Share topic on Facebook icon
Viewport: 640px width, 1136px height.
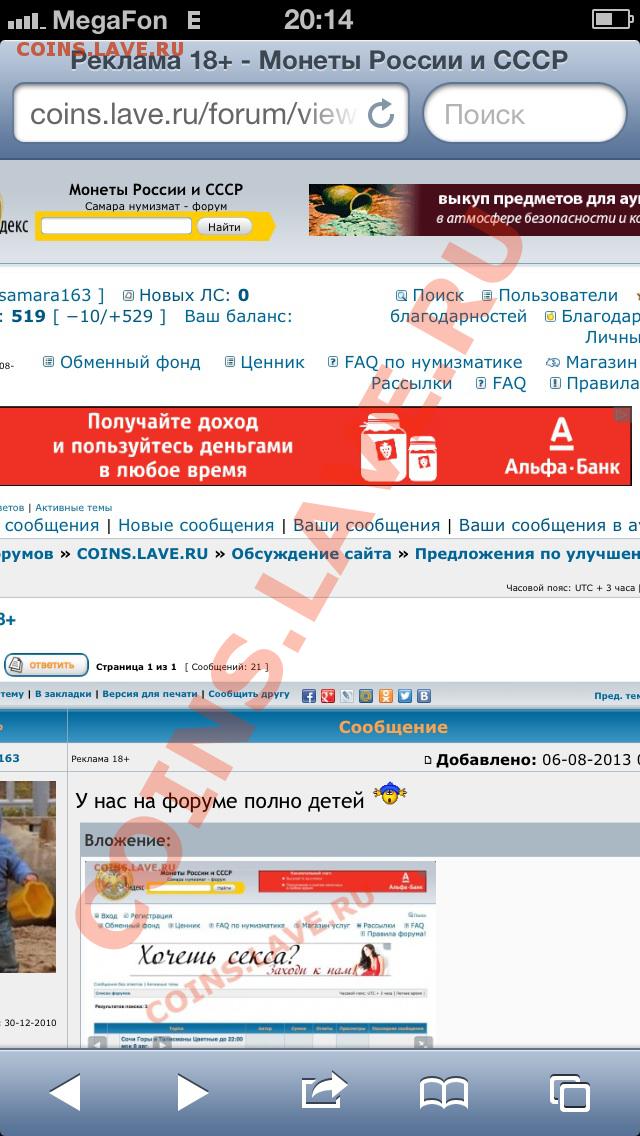309,696
